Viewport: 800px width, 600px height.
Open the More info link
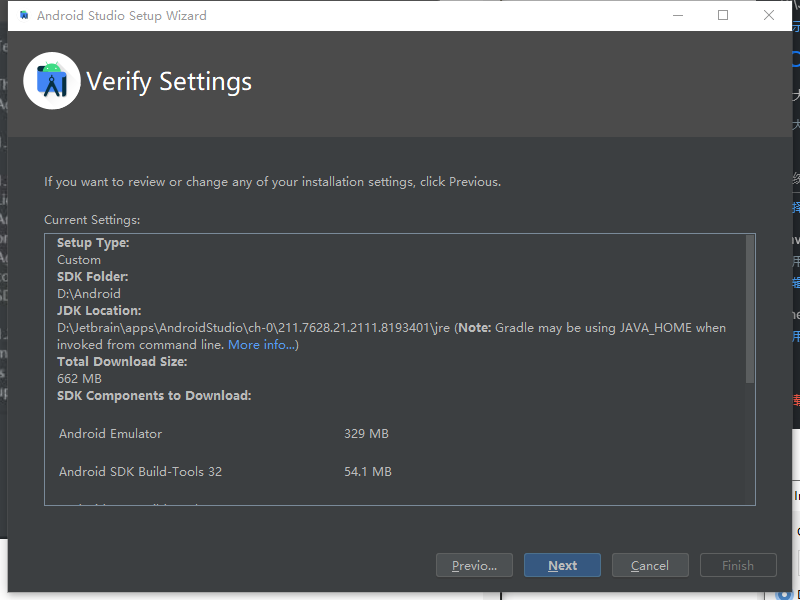click(x=262, y=345)
